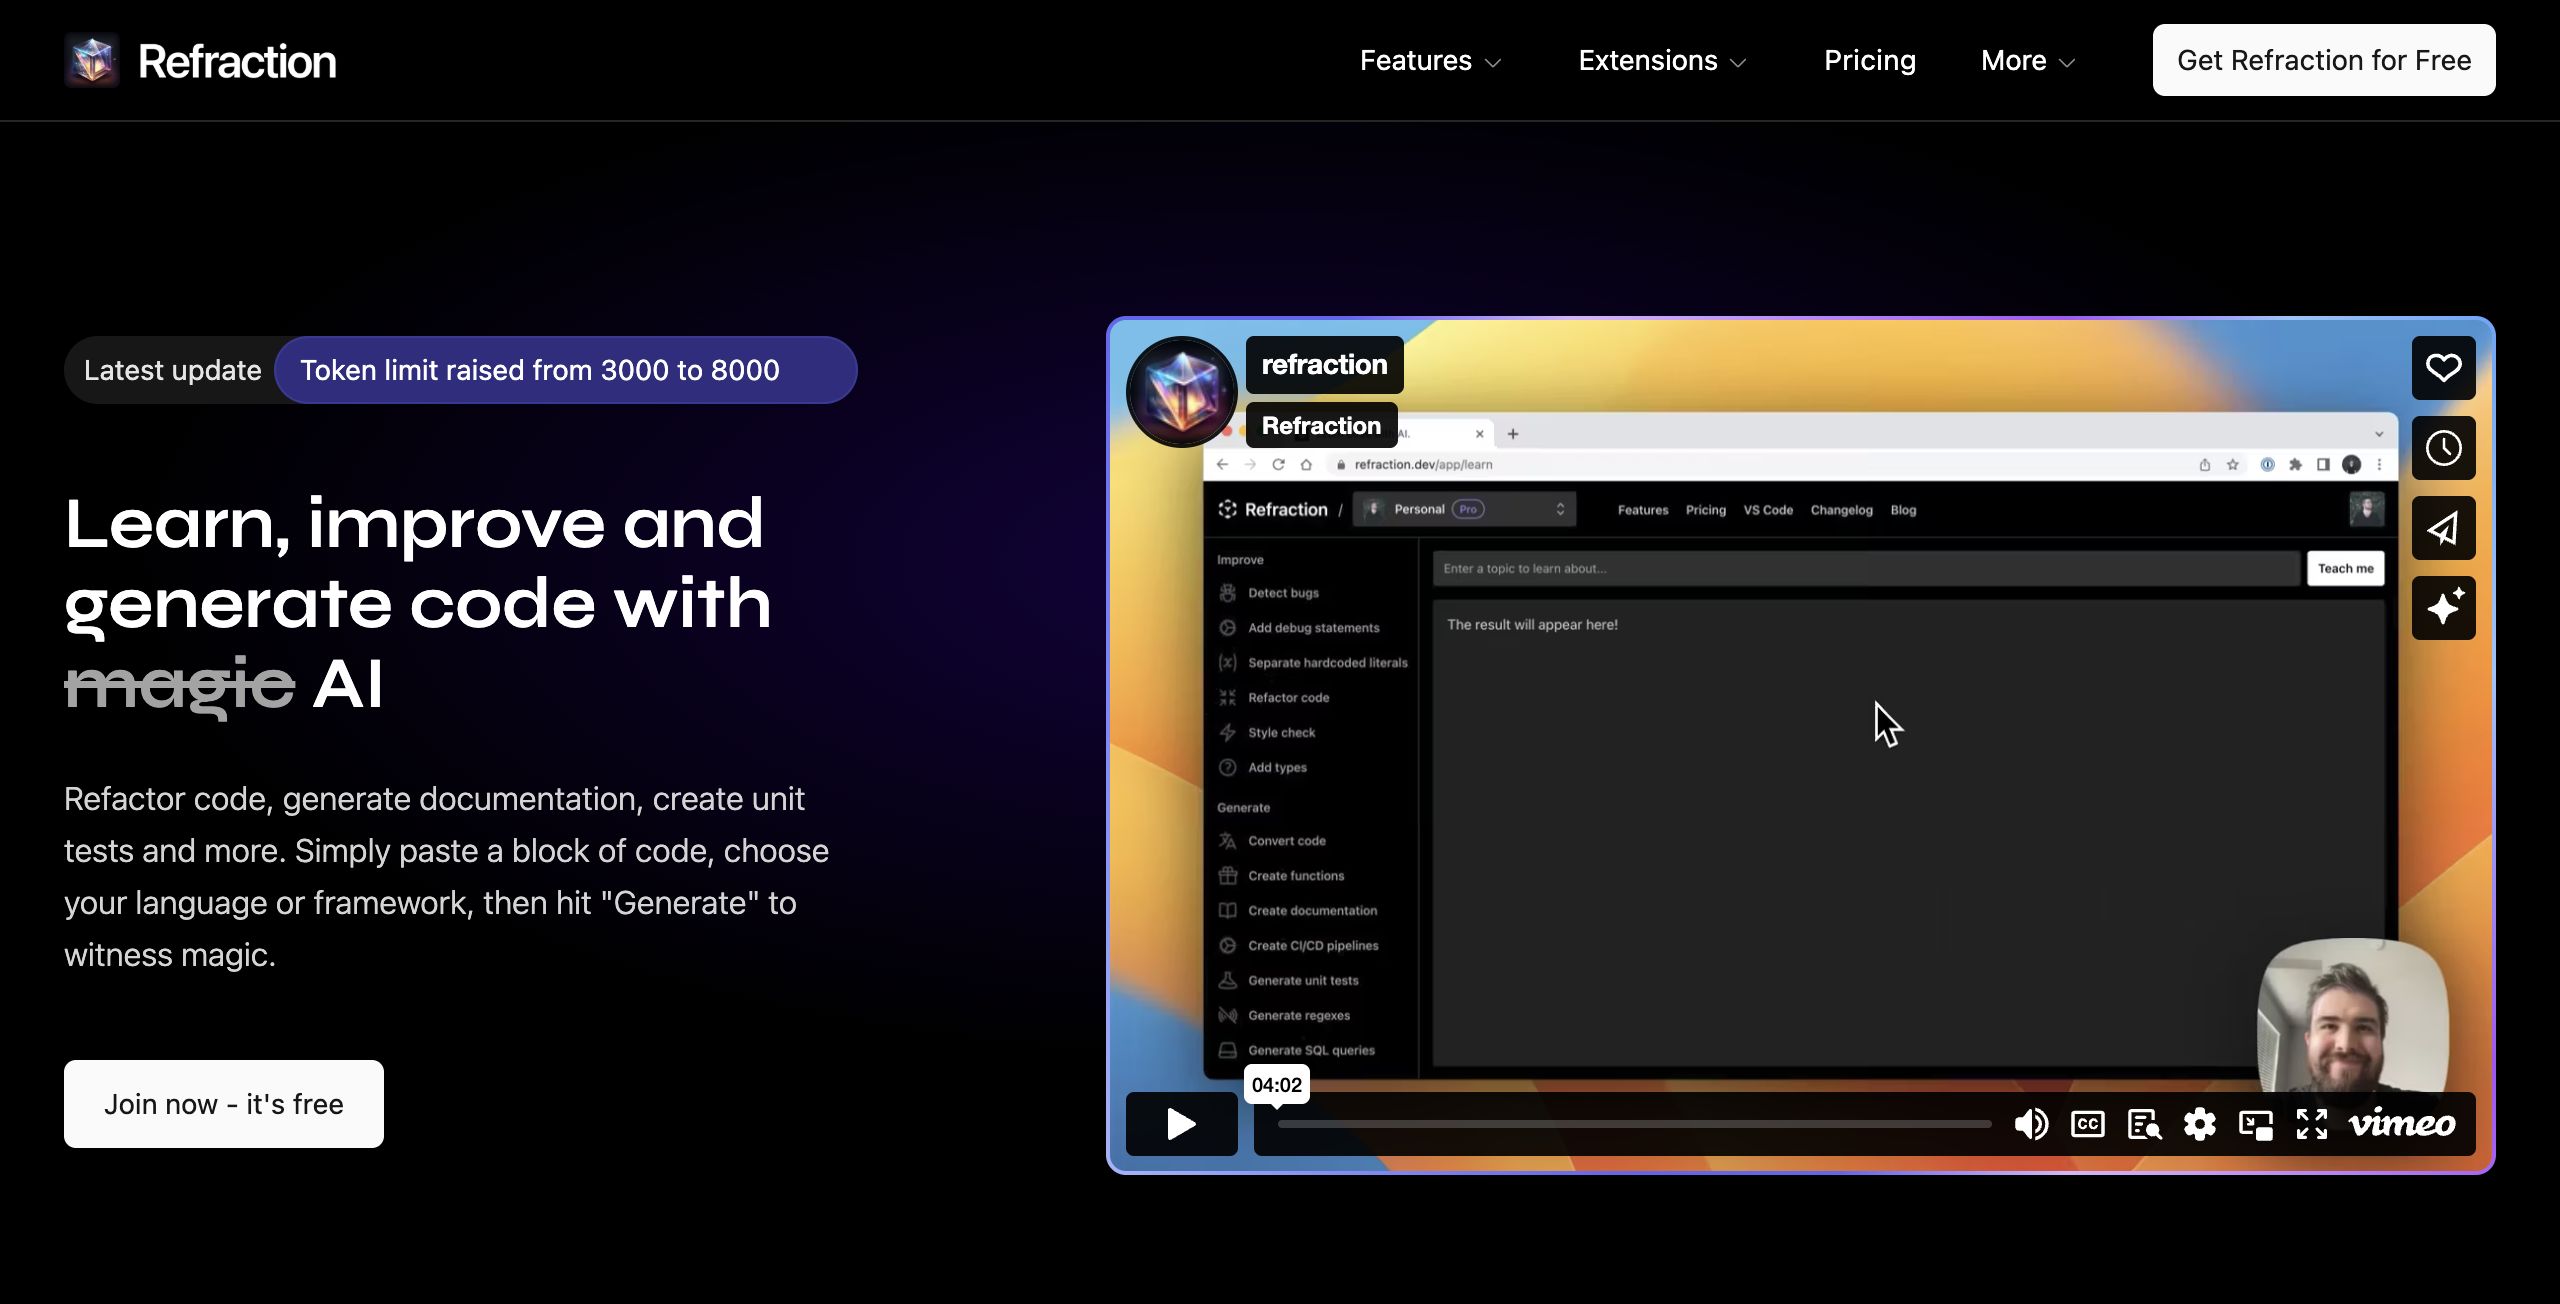Toggle closed captions CC button

tap(2087, 1124)
